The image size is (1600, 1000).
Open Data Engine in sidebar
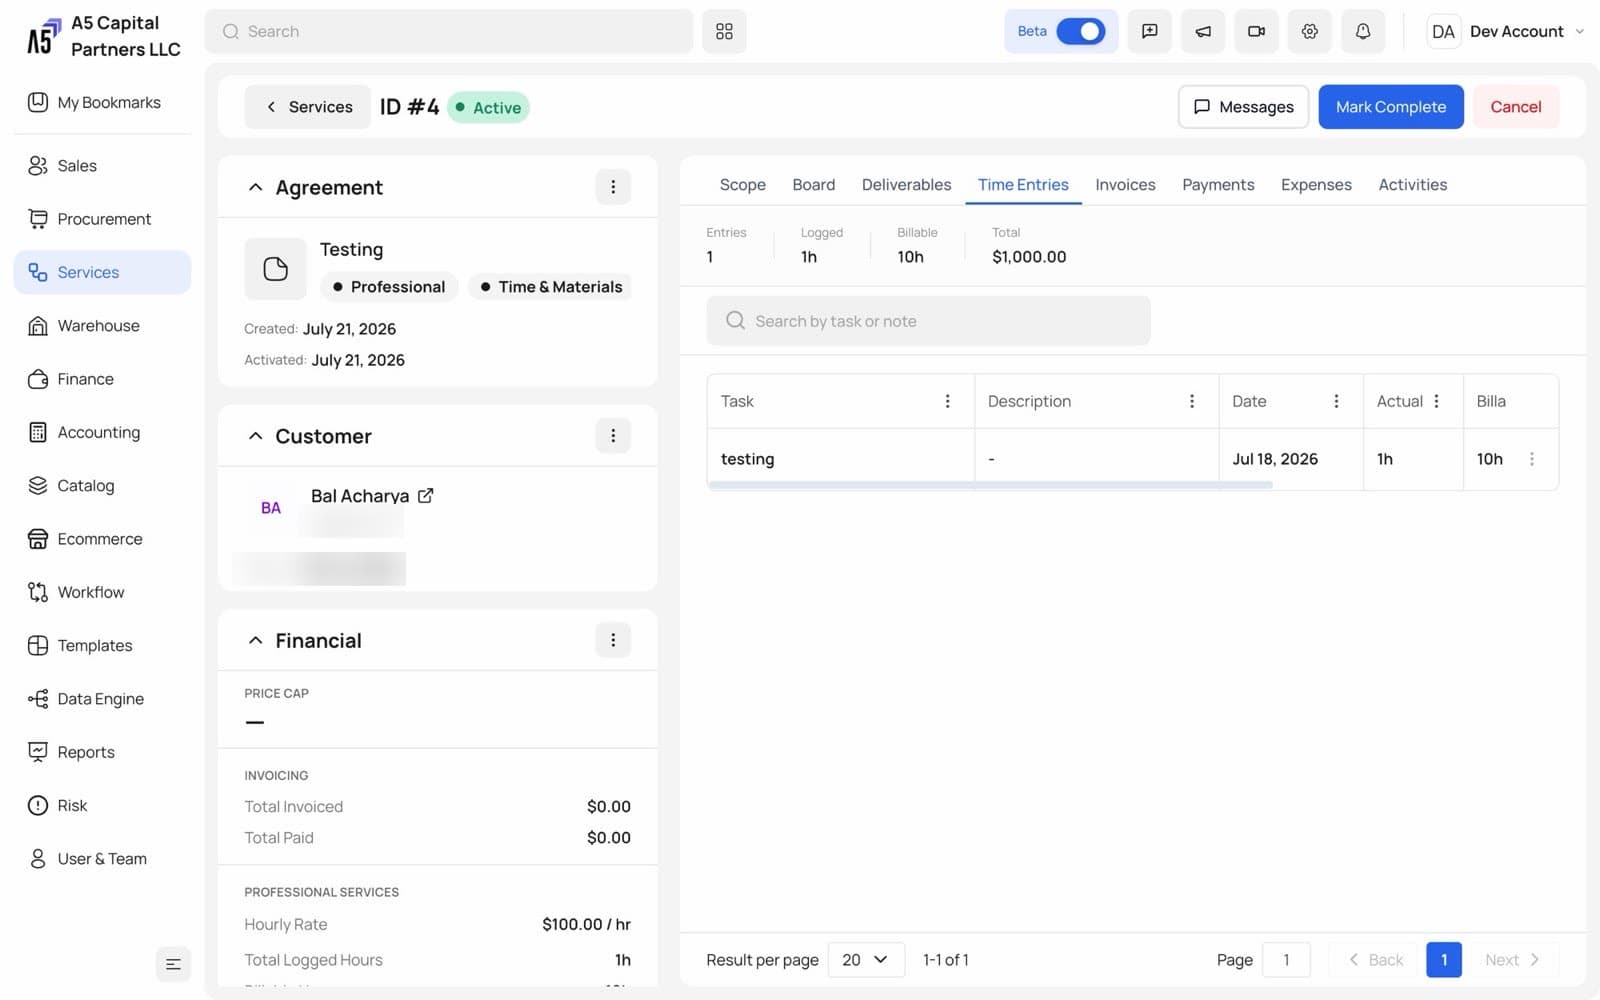(x=102, y=699)
